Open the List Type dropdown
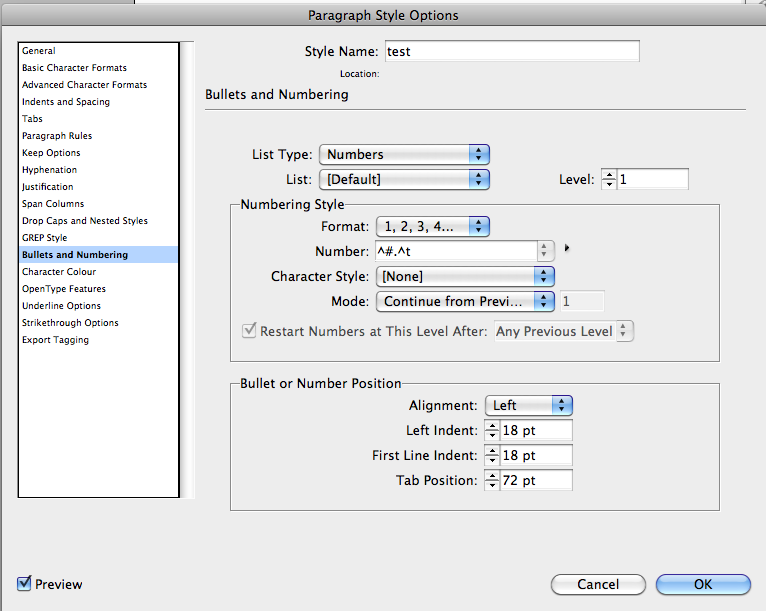 click(404, 154)
